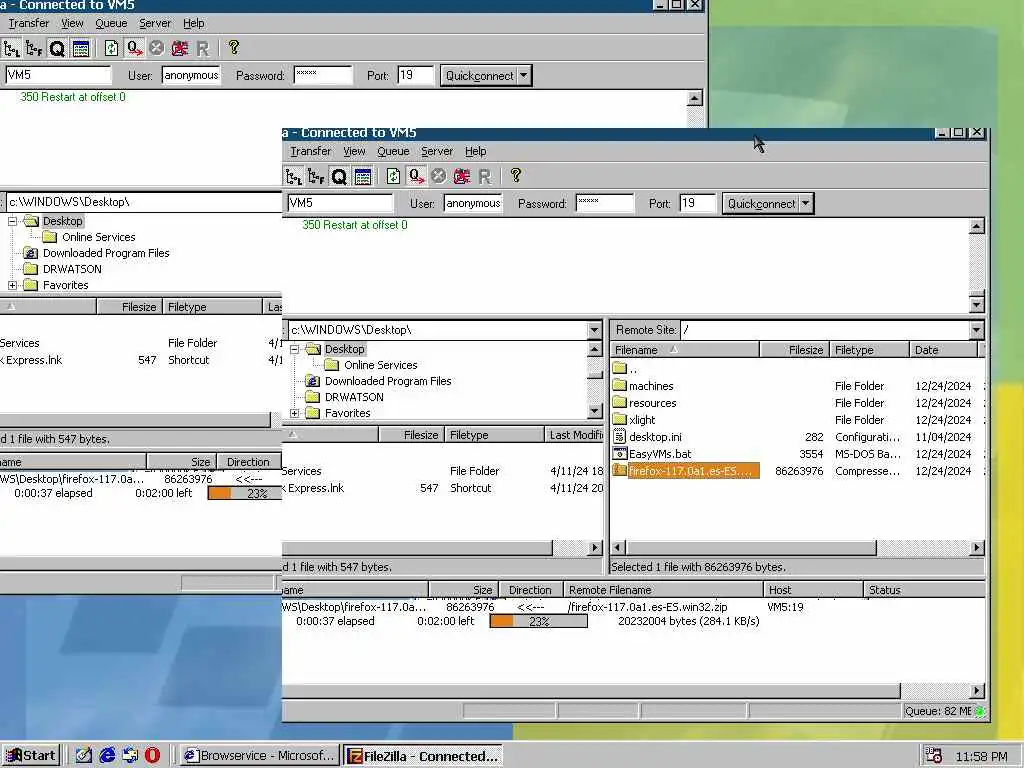This screenshot has width=1024, height=768.
Task: Sort remote list by Filesize column header
Action: pos(795,350)
